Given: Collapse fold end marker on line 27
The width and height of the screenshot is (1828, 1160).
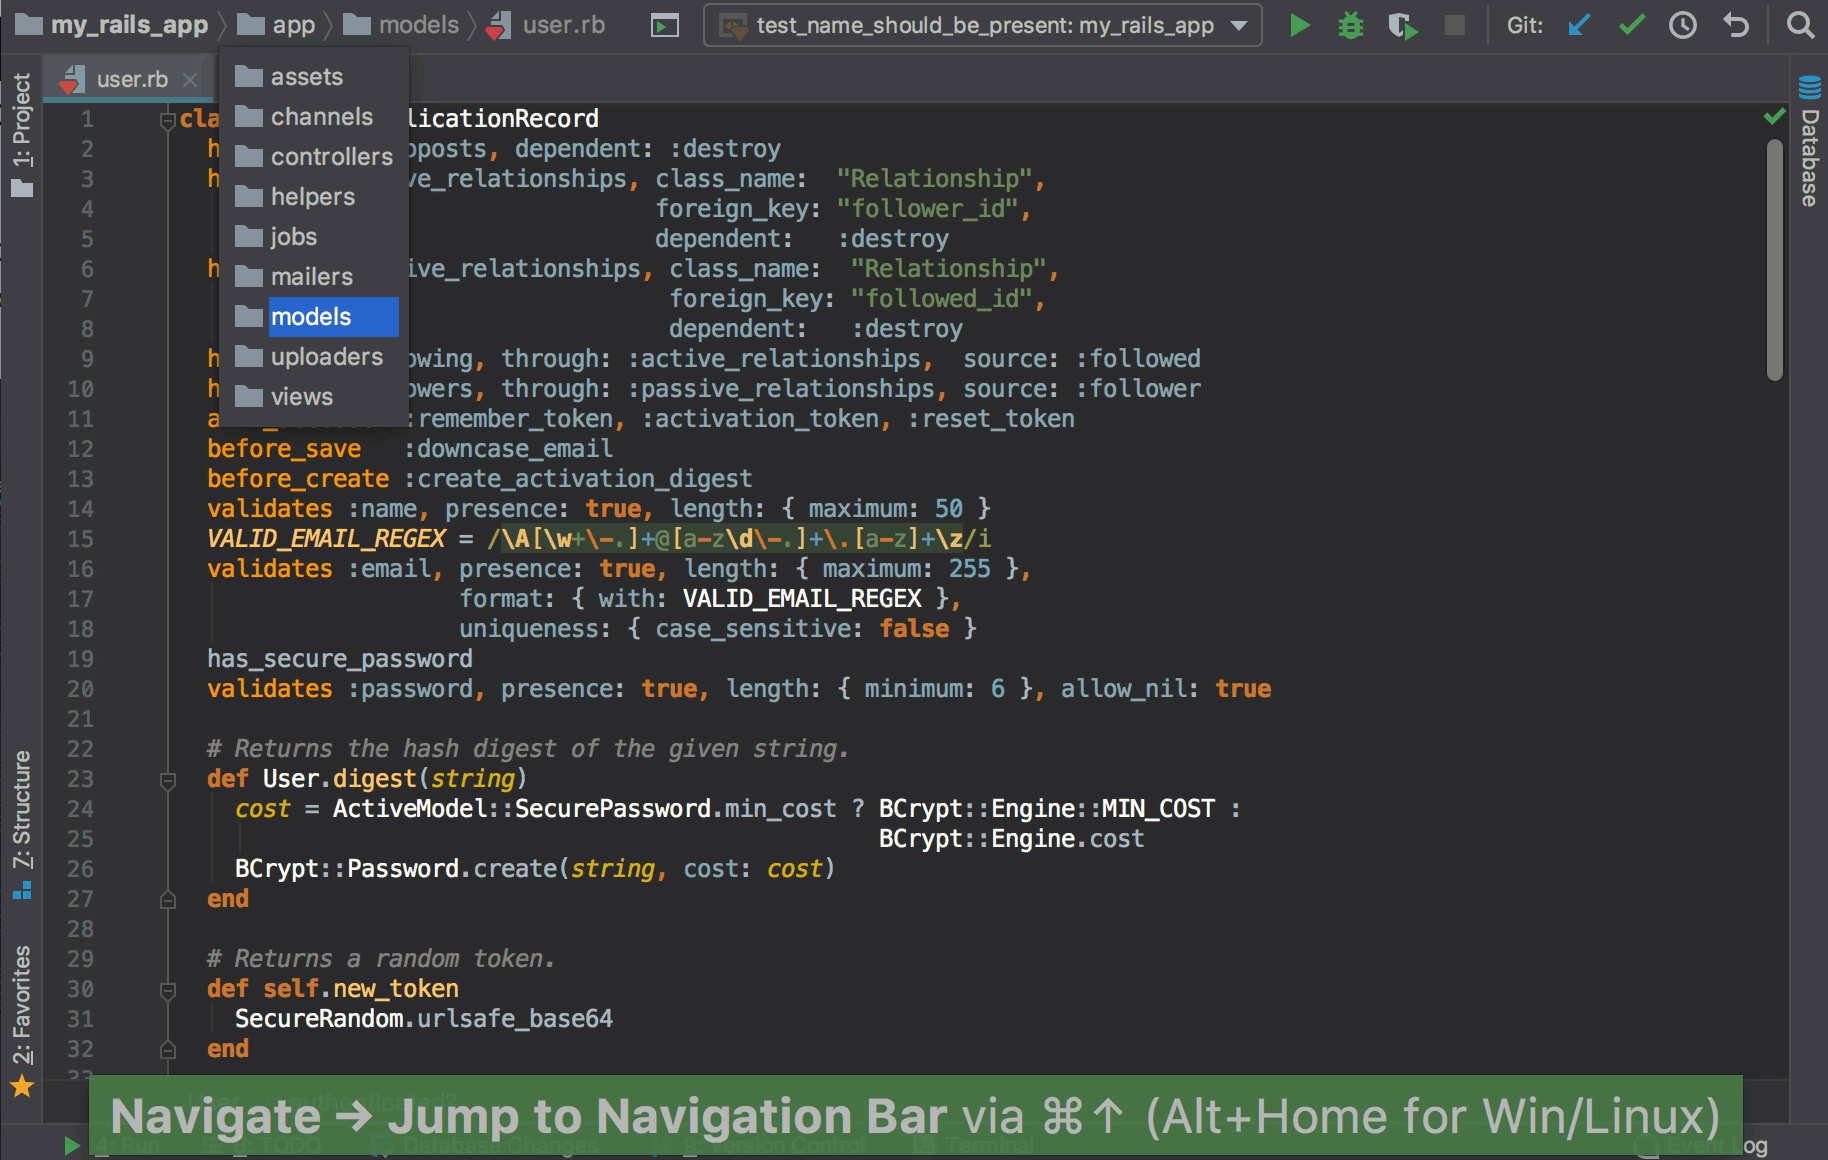Looking at the screenshot, I should (168, 900).
